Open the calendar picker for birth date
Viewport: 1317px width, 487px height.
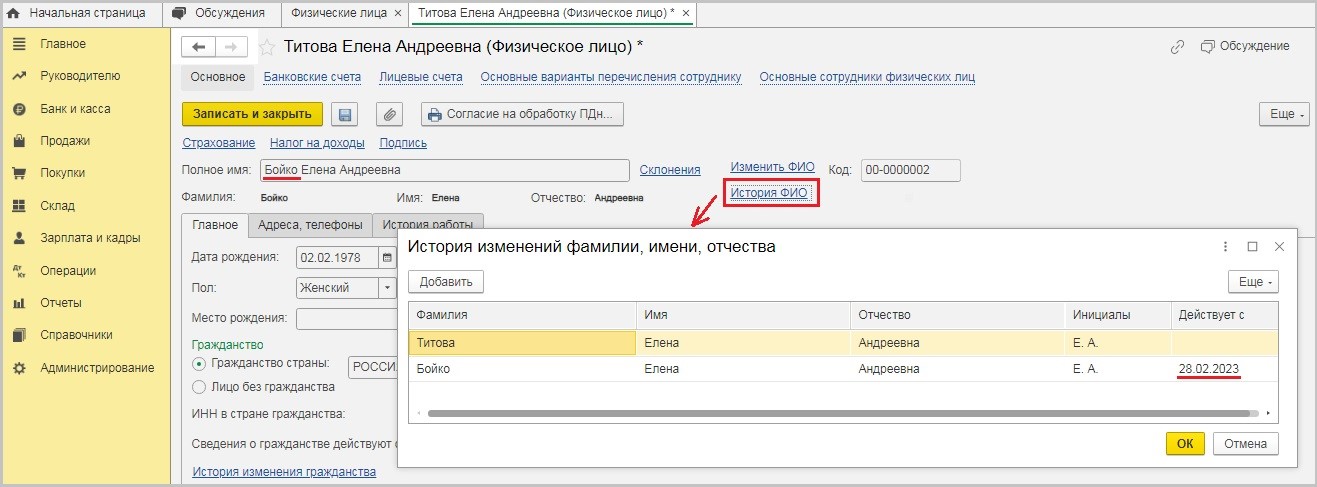point(386,258)
